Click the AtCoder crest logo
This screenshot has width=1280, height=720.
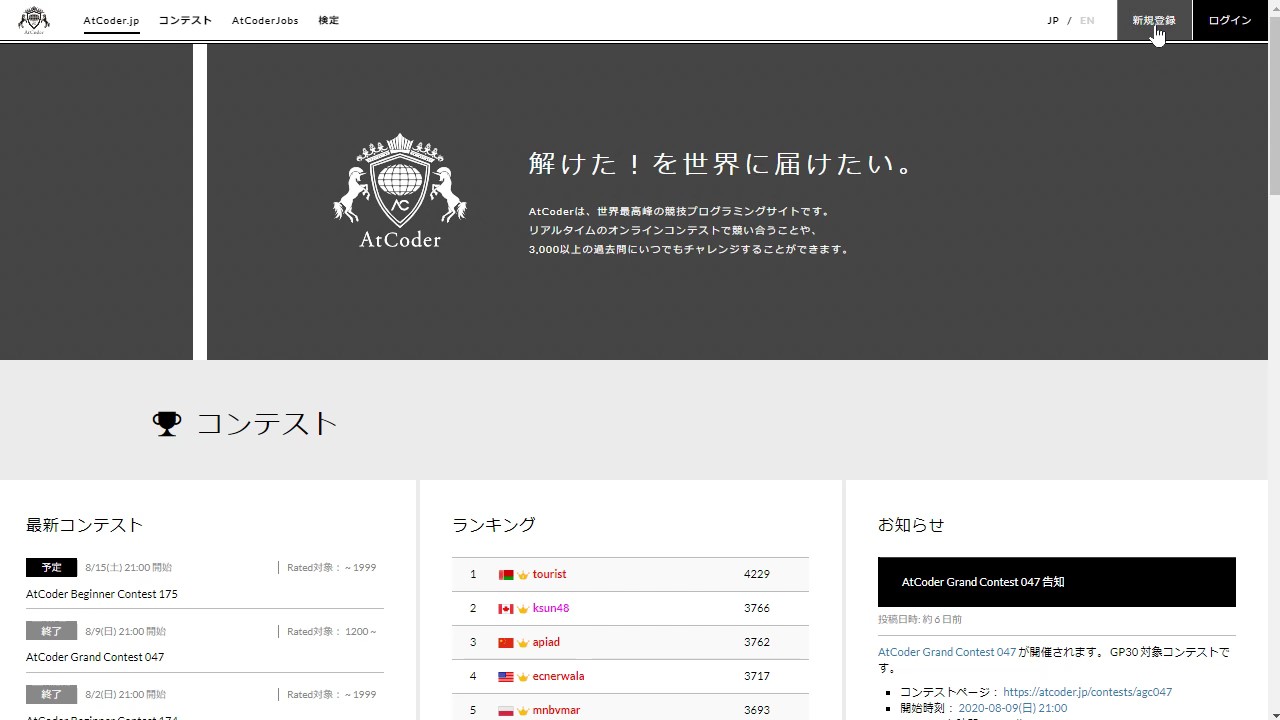coord(34,19)
